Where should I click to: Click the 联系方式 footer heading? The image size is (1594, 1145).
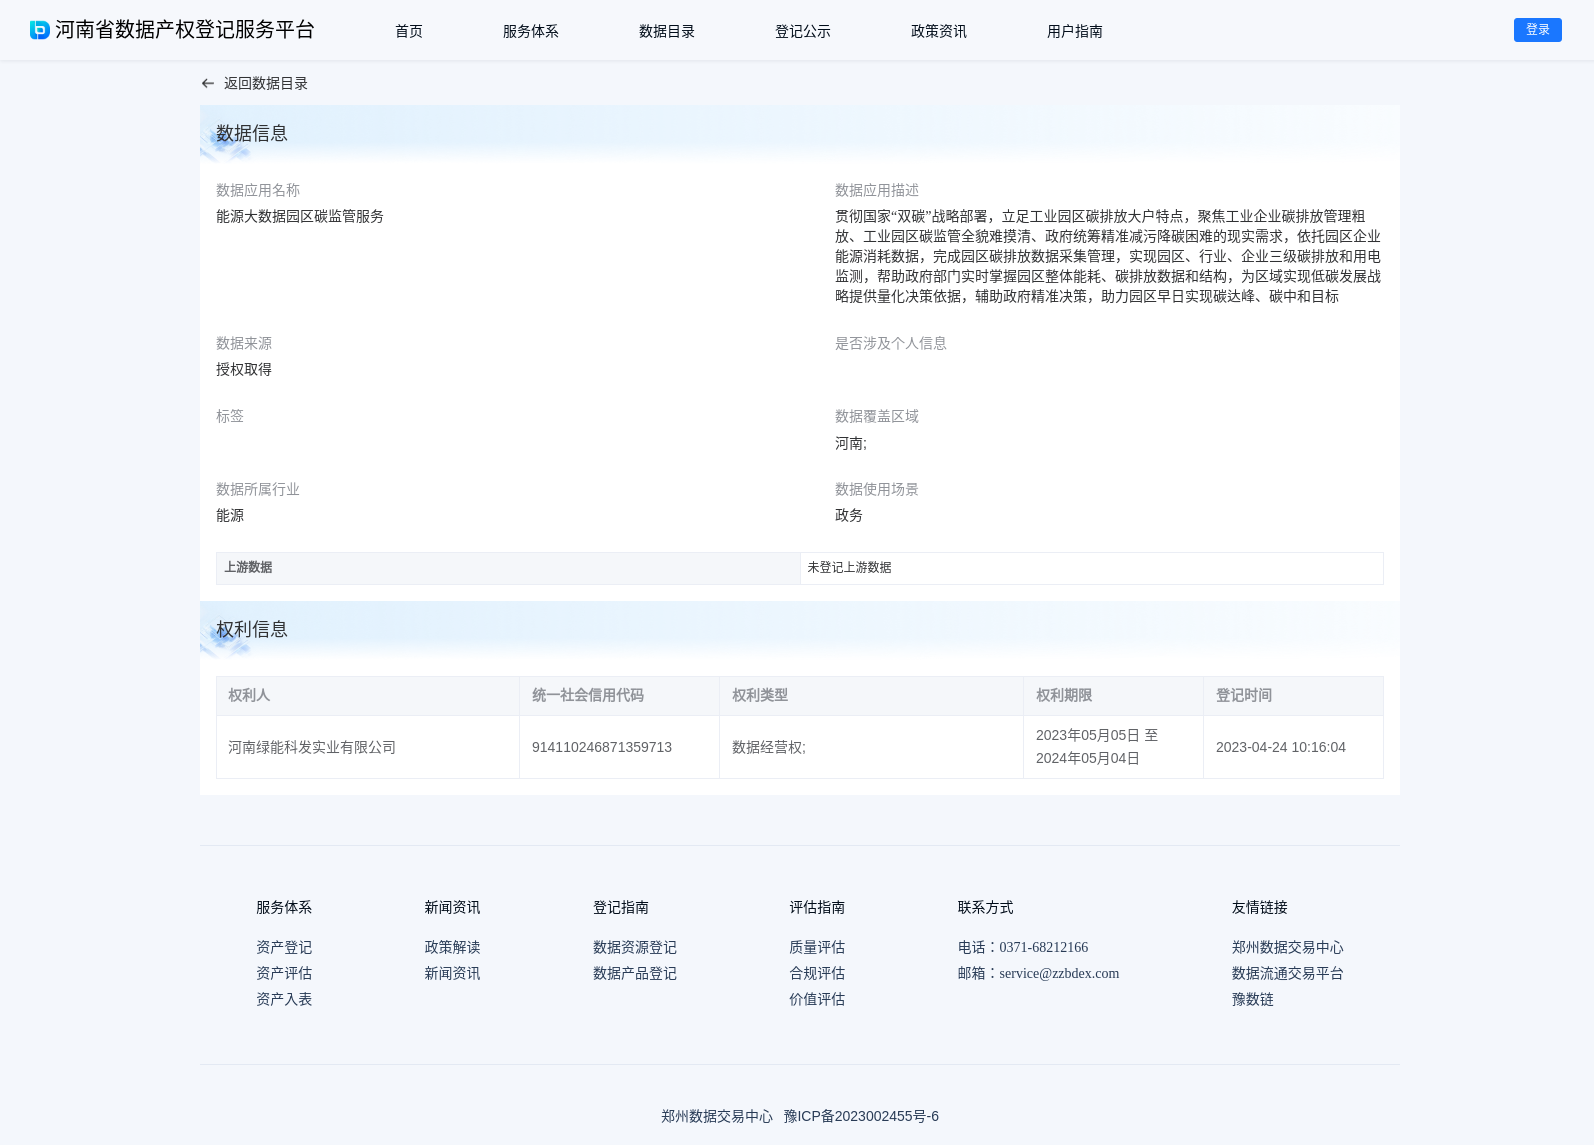[x=985, y=907]
